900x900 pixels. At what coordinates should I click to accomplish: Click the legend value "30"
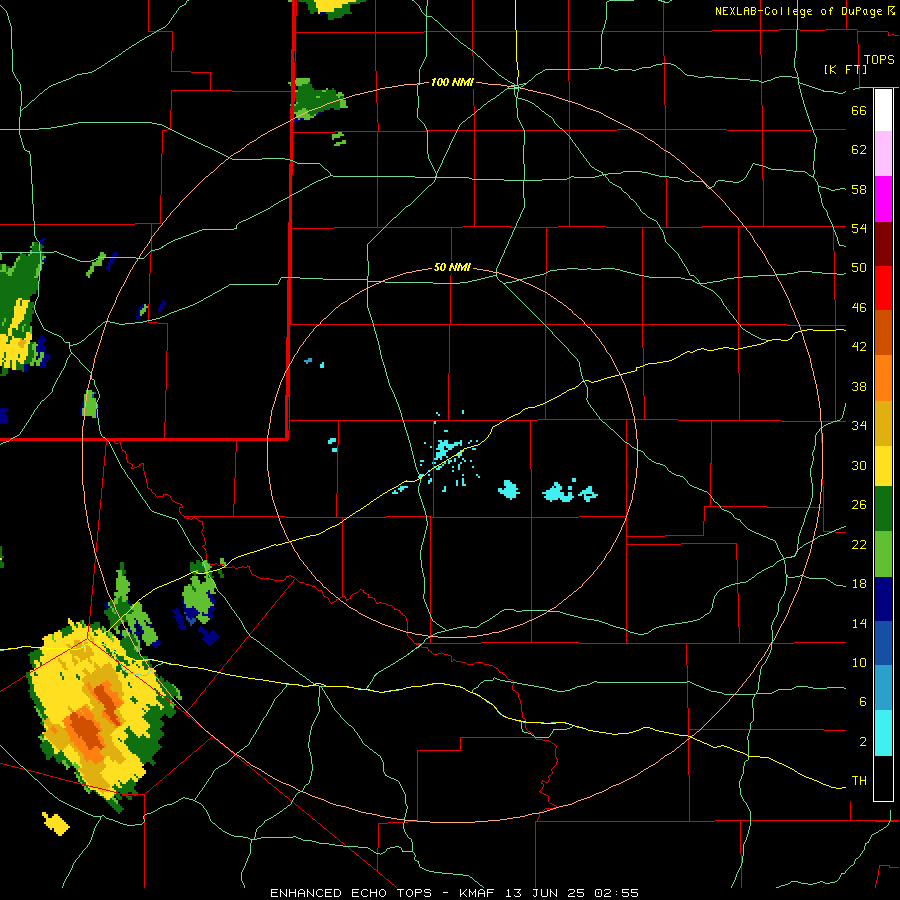pos(859,465)
